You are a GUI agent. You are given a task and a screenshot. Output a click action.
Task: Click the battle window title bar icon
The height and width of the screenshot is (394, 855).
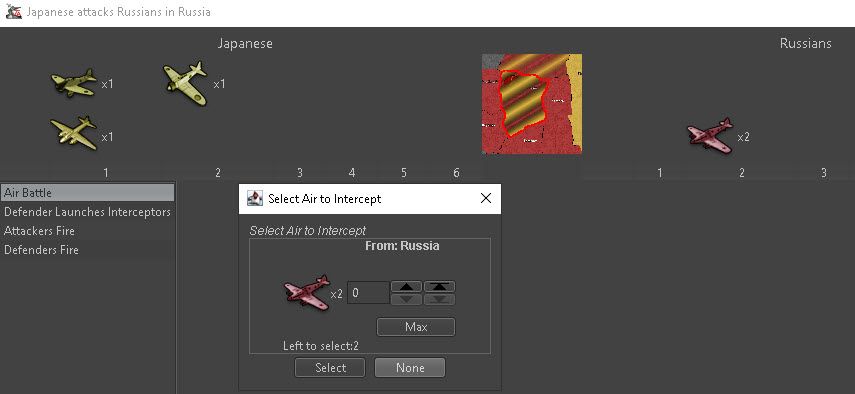13,12
